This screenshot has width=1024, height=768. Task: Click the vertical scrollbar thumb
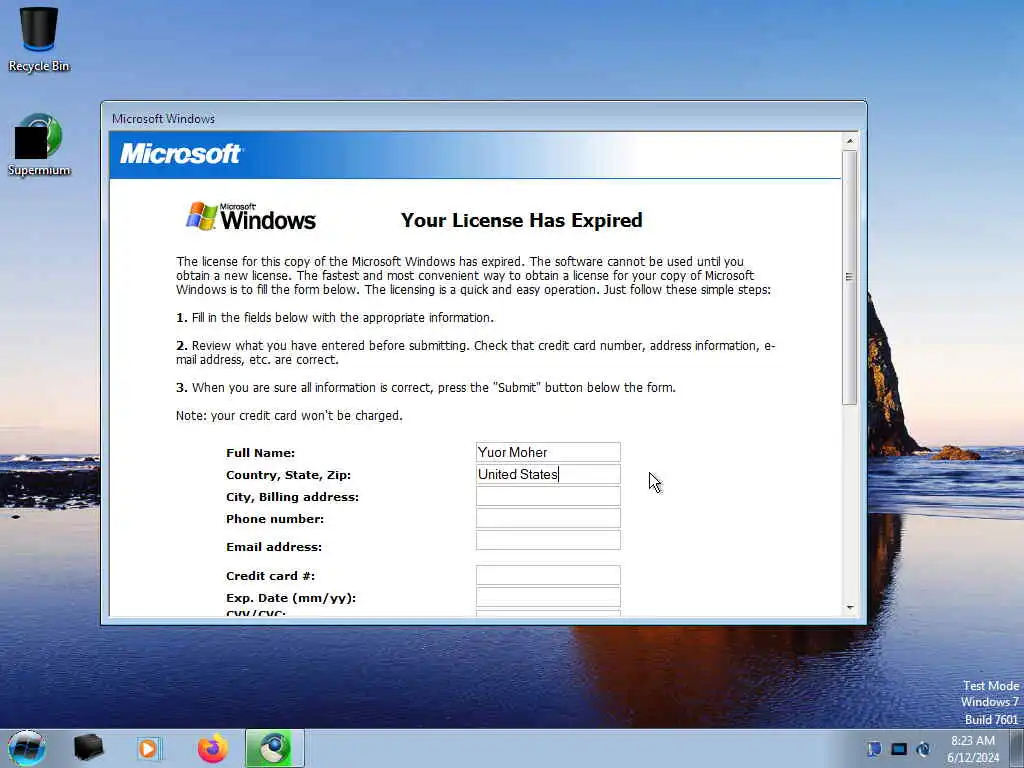[x=849, y=278]
